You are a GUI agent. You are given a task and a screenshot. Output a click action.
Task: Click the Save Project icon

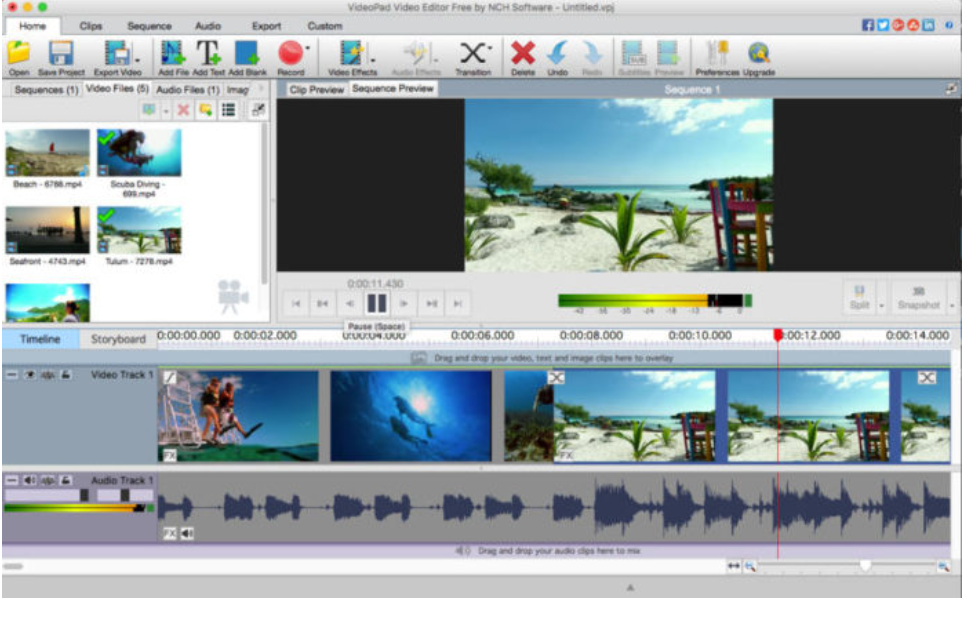click(61, 53)
